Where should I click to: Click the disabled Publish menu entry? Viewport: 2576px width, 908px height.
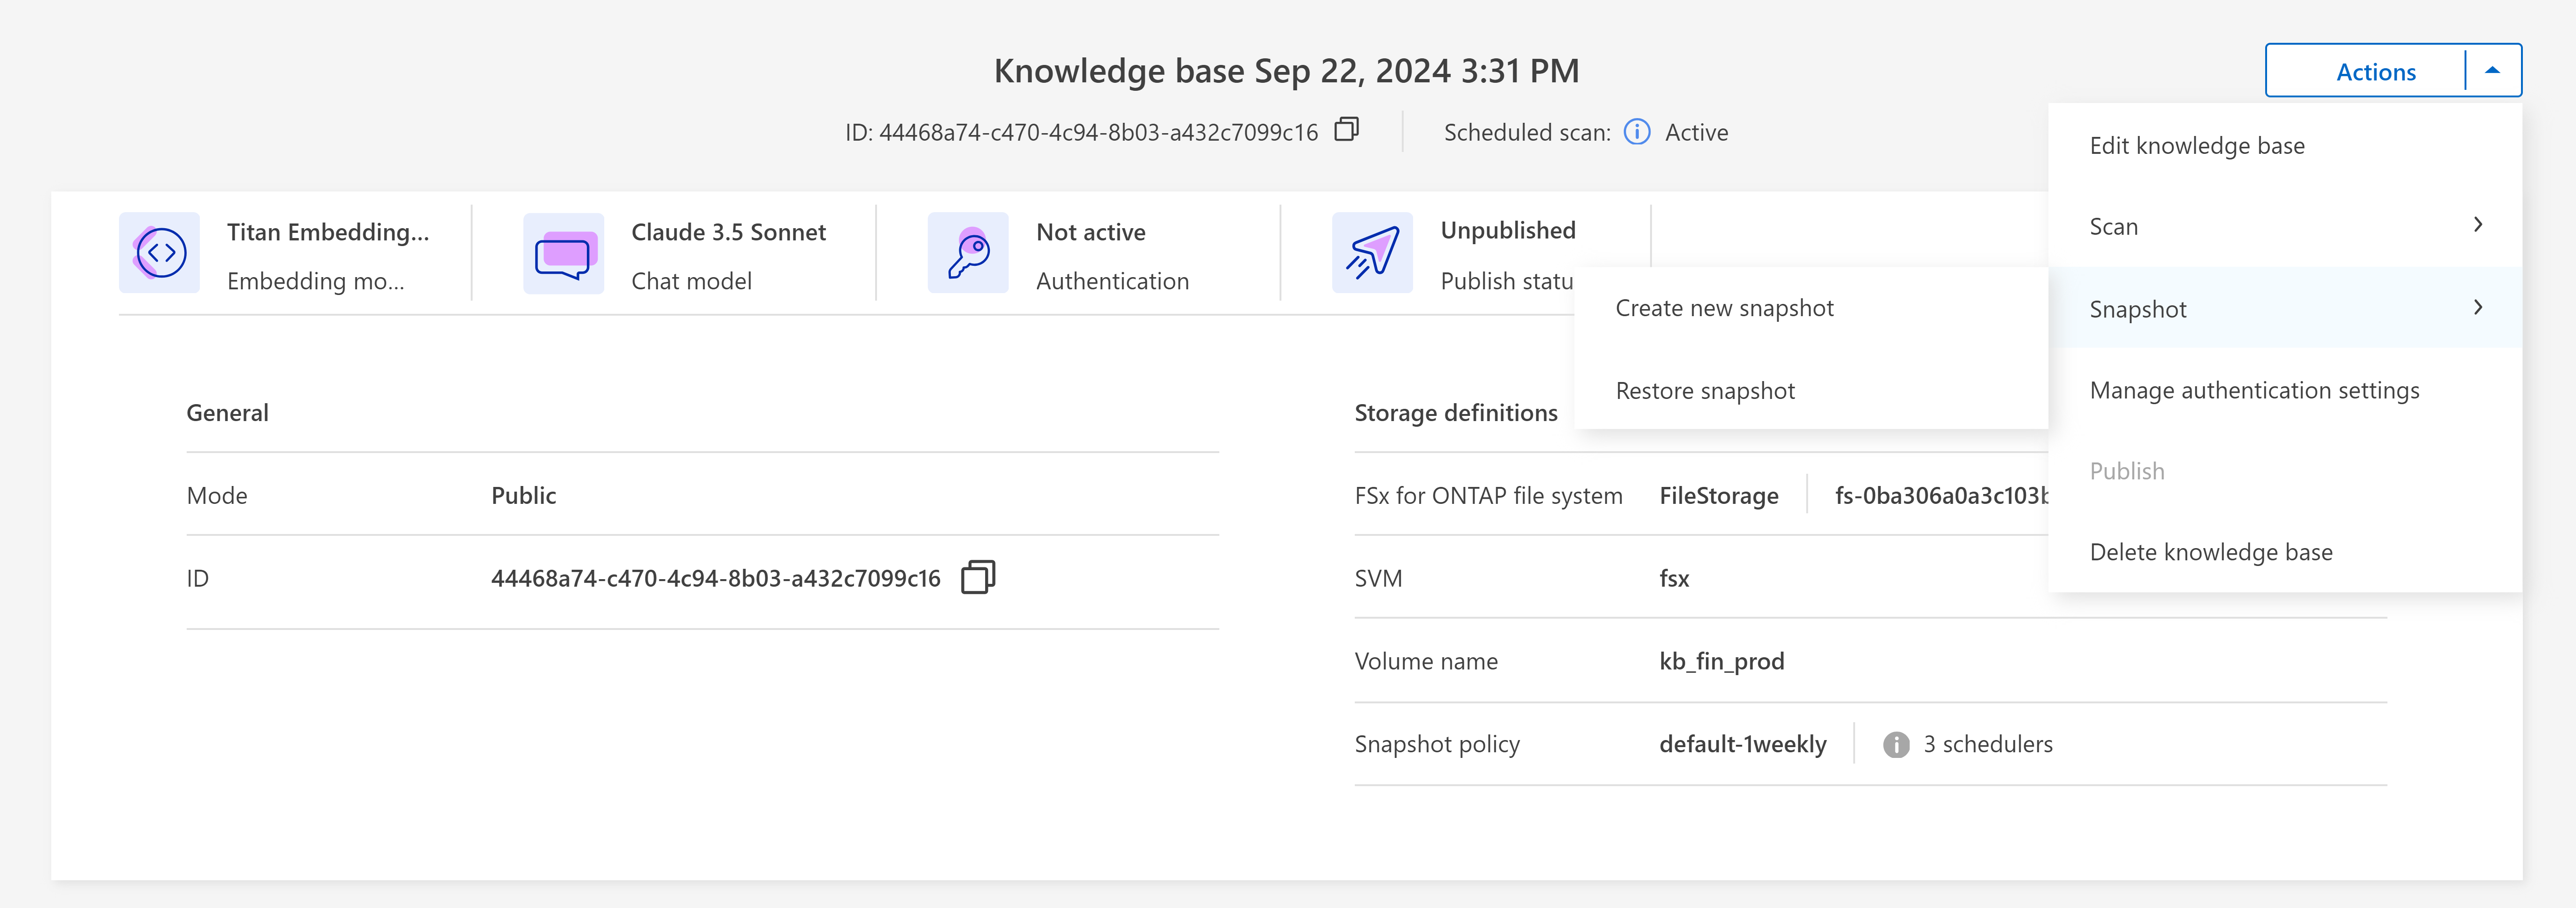click(2126, 471)
